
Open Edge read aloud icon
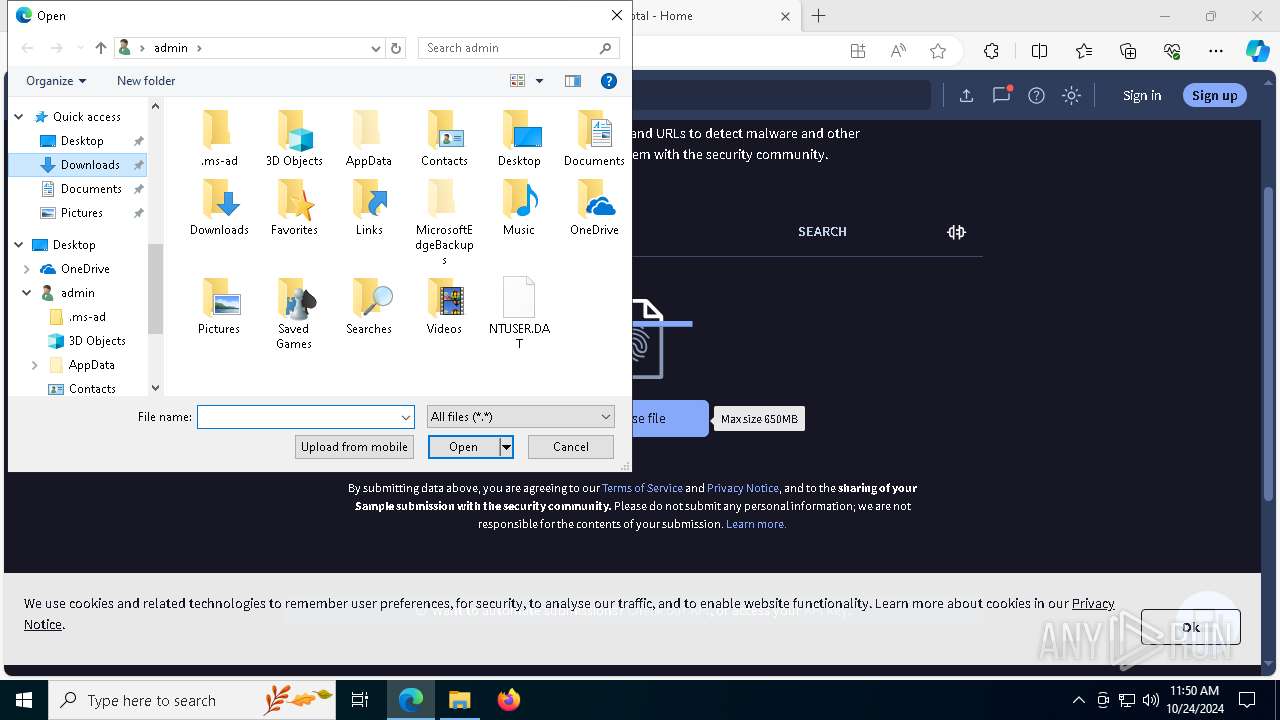point(898,51)
